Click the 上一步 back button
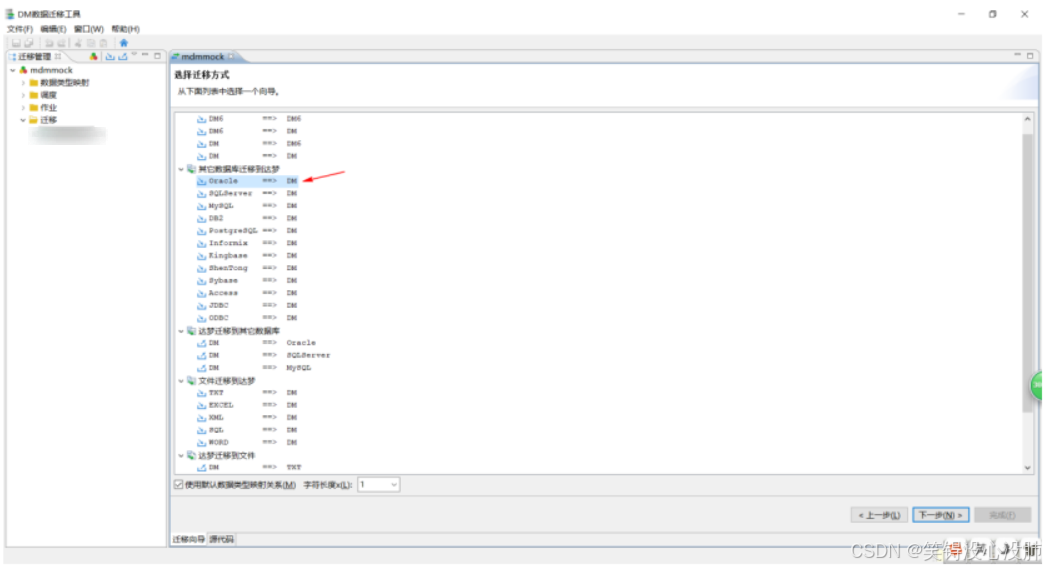Viewport: 1046px width, 569px height. pos(879,516)
